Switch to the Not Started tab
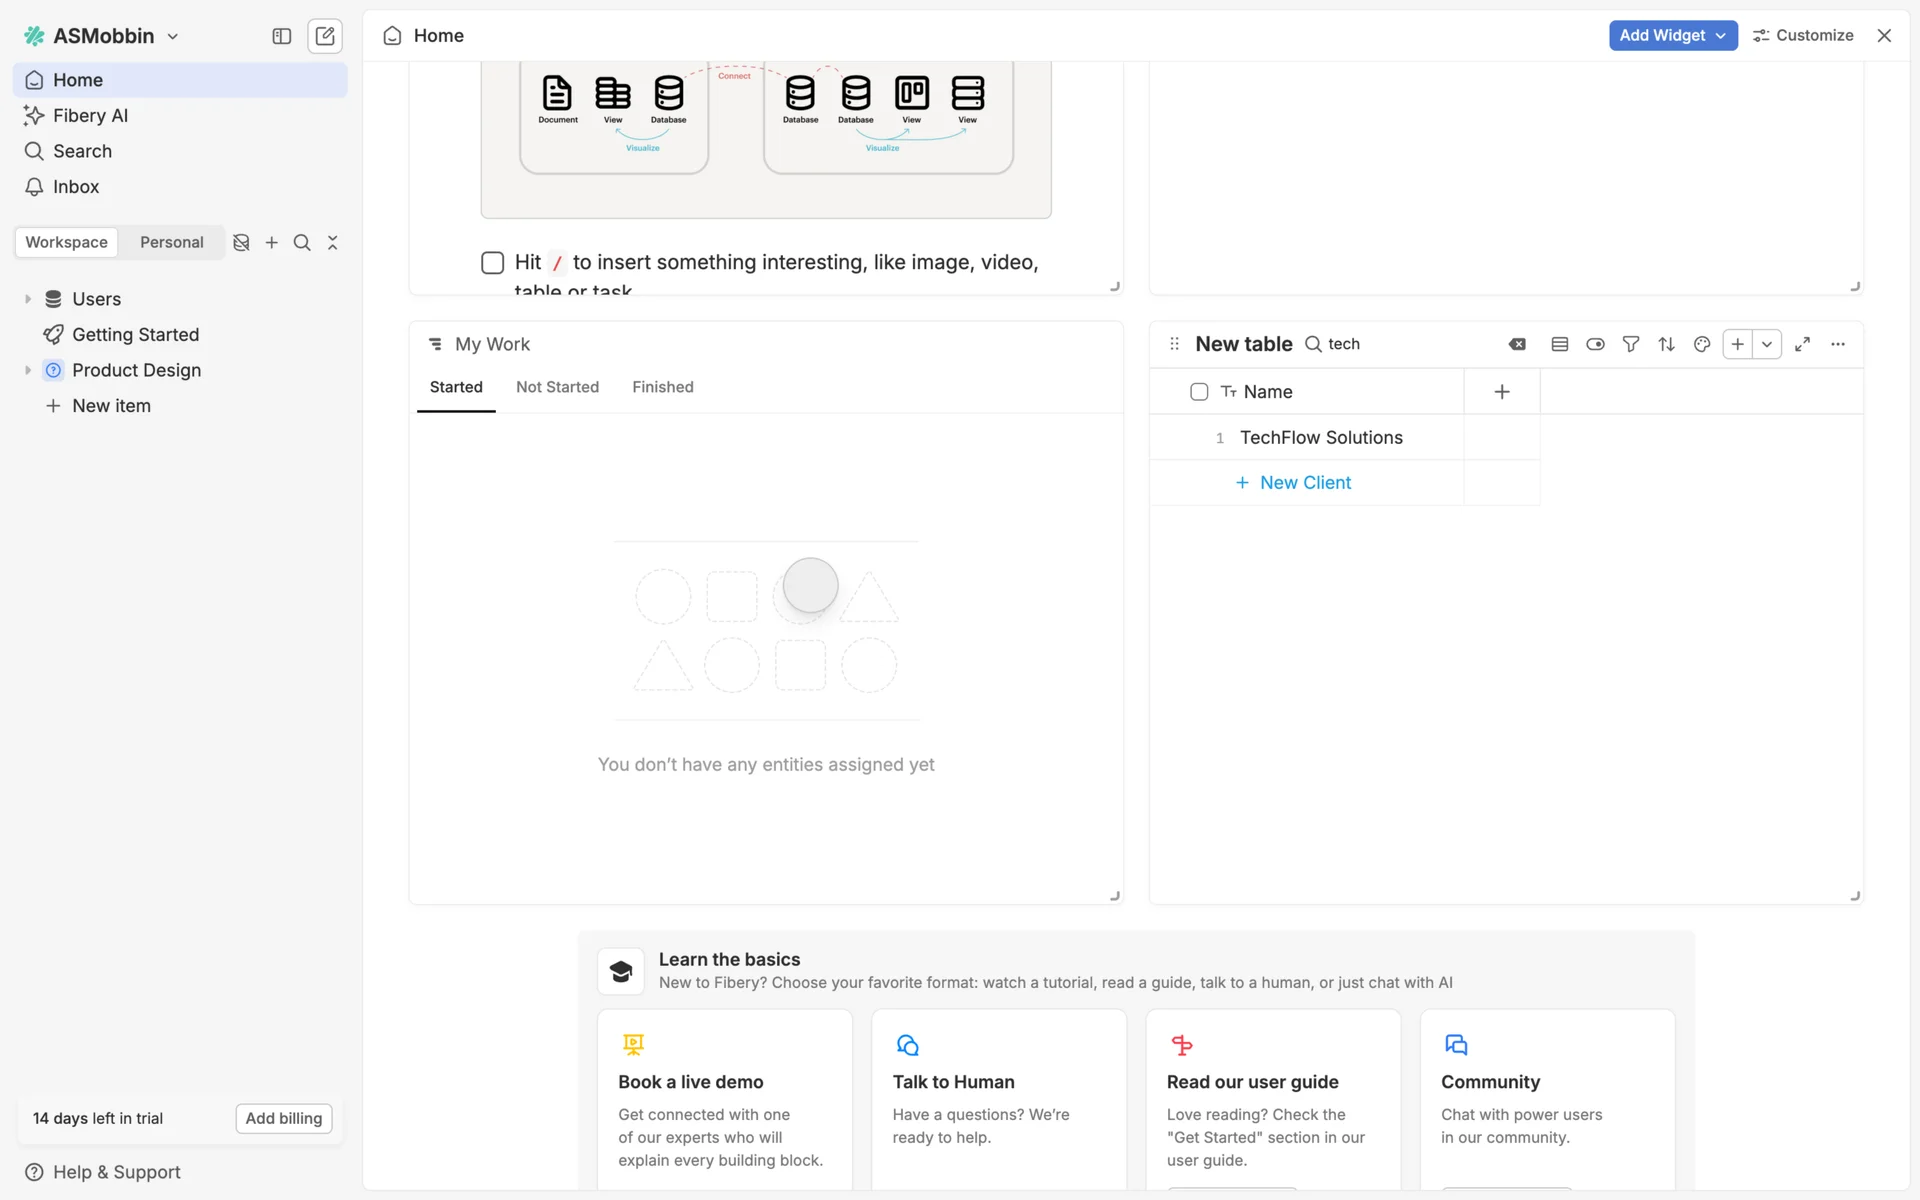The height and width of the screenshot is (1200, 1920). pos(557,387)
